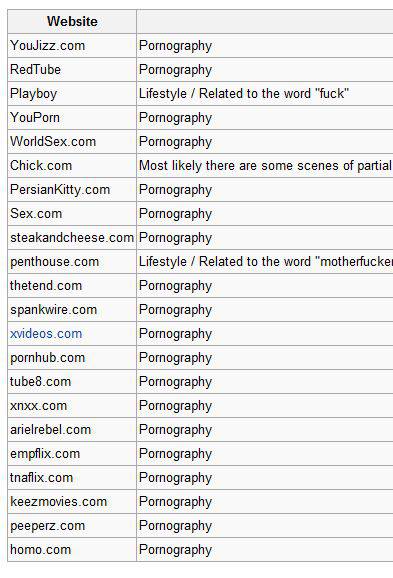Select the steakandcheese.com cell
393x578 pixels.
(72, 238)
